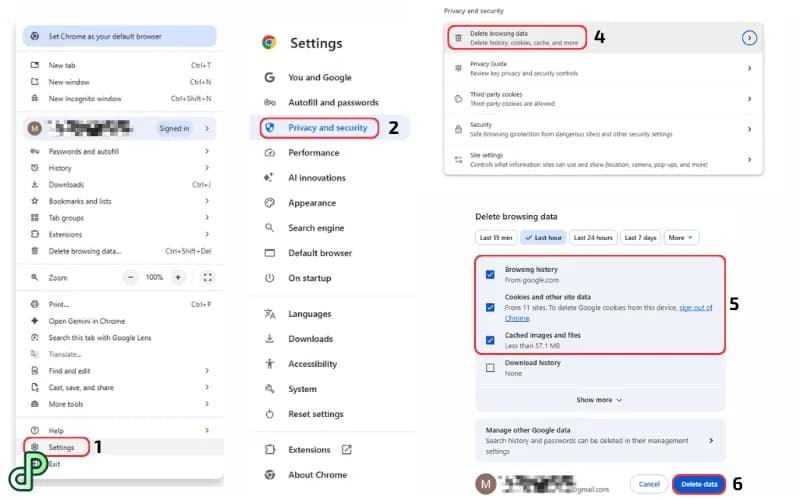Image resolution: width=800 pixels, height=500 pixels.
Task: Open the Delete browsing data arrow circle
Action: [749, 38]
